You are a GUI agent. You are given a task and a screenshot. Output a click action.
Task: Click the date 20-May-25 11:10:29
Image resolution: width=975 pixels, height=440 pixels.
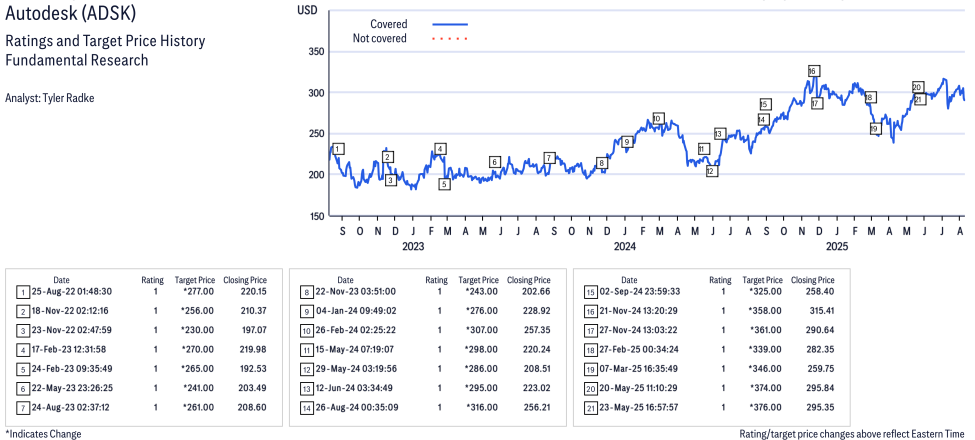coord(640,388)
